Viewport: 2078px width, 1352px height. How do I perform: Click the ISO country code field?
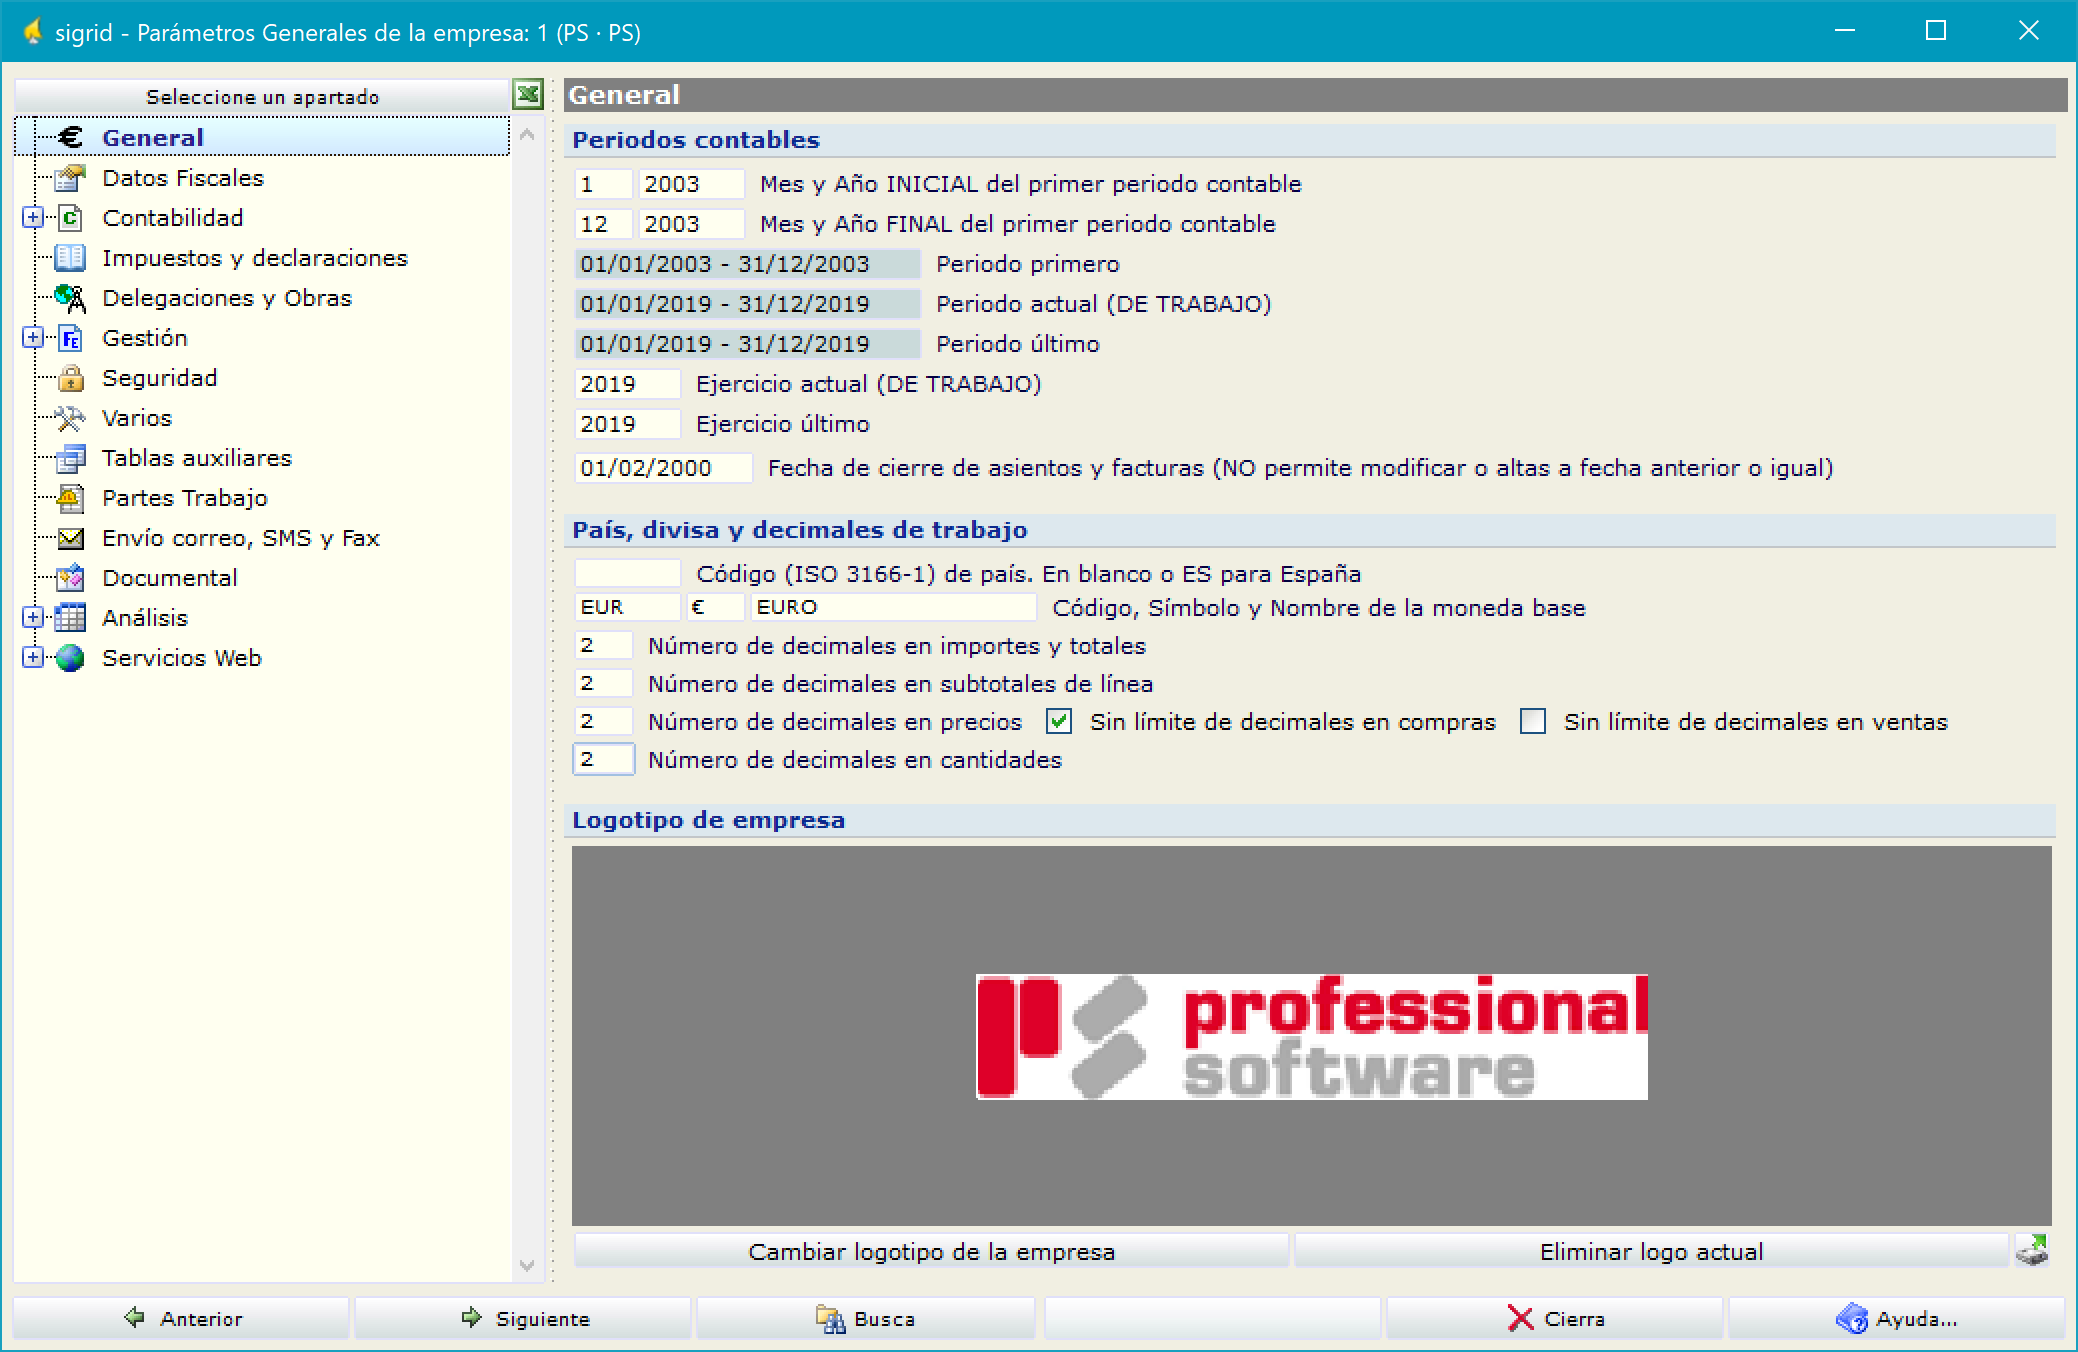point(627,573)
